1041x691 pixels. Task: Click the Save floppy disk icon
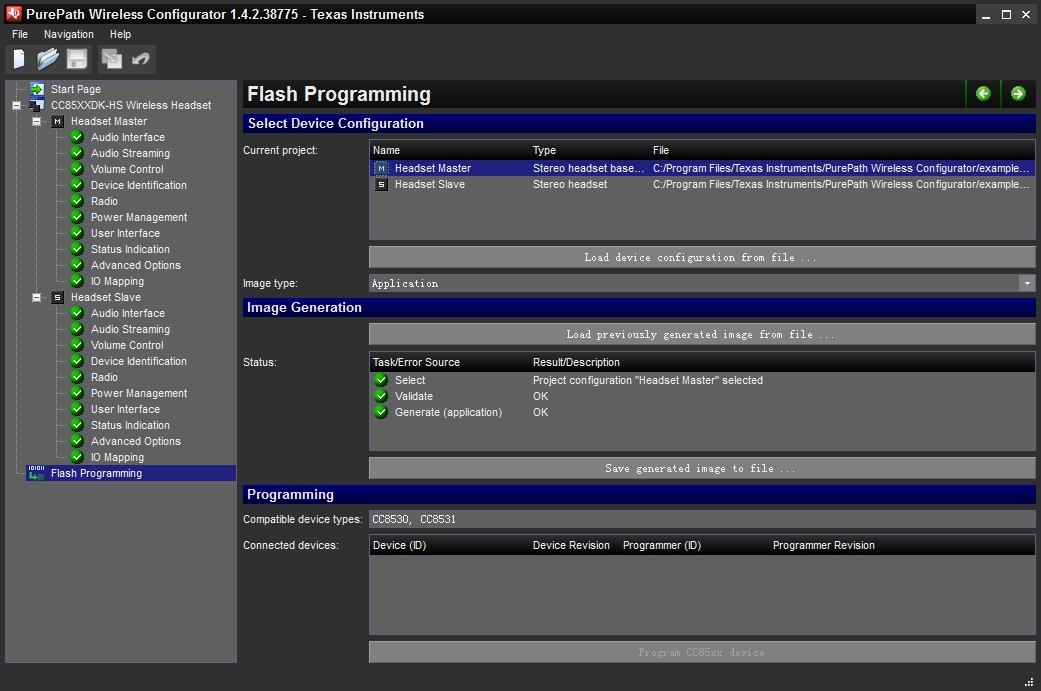pyautogui.click(x=77, y=60)
